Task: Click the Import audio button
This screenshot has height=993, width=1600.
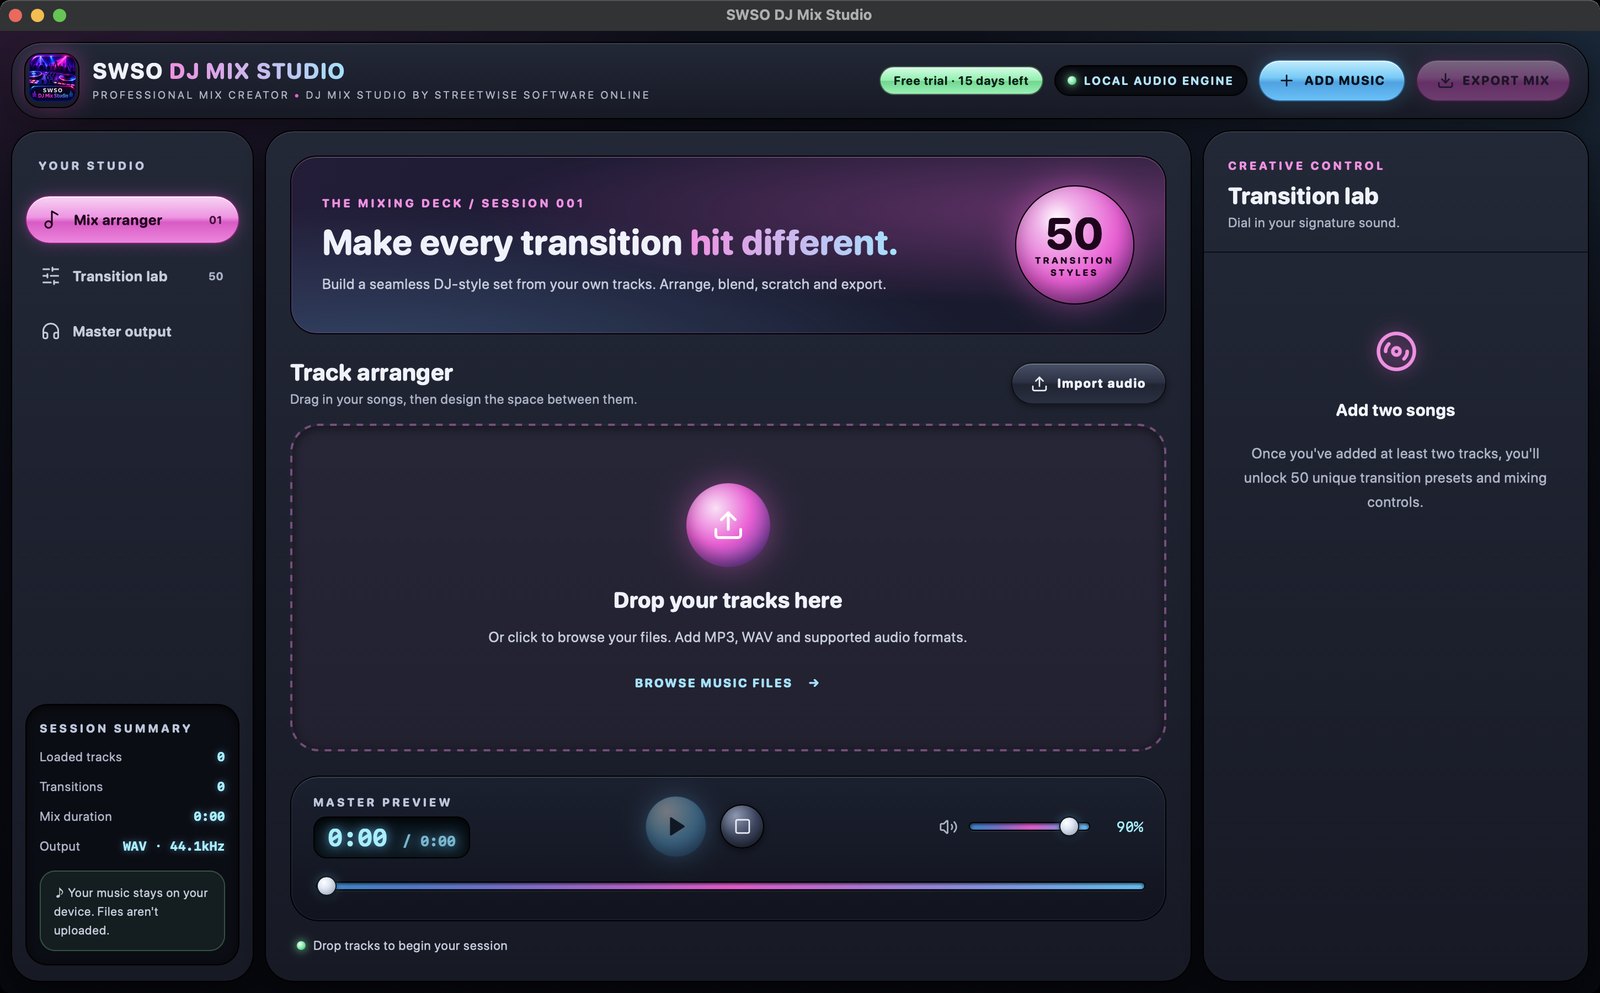Action: coord(1089,384)
